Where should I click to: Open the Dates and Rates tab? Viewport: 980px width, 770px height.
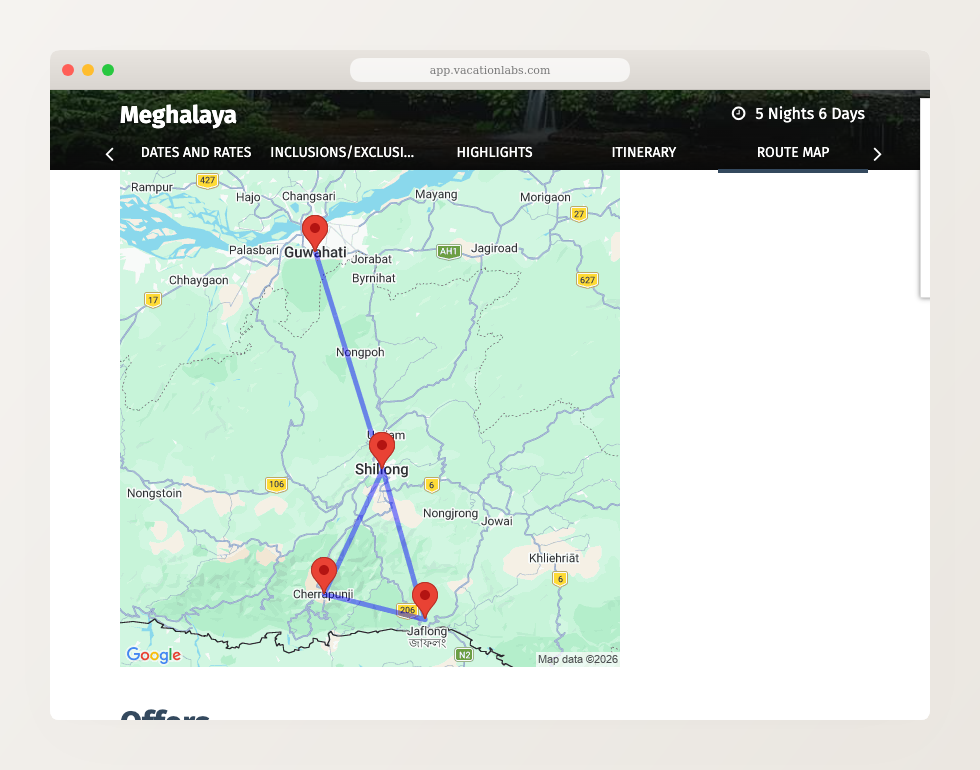196,153
